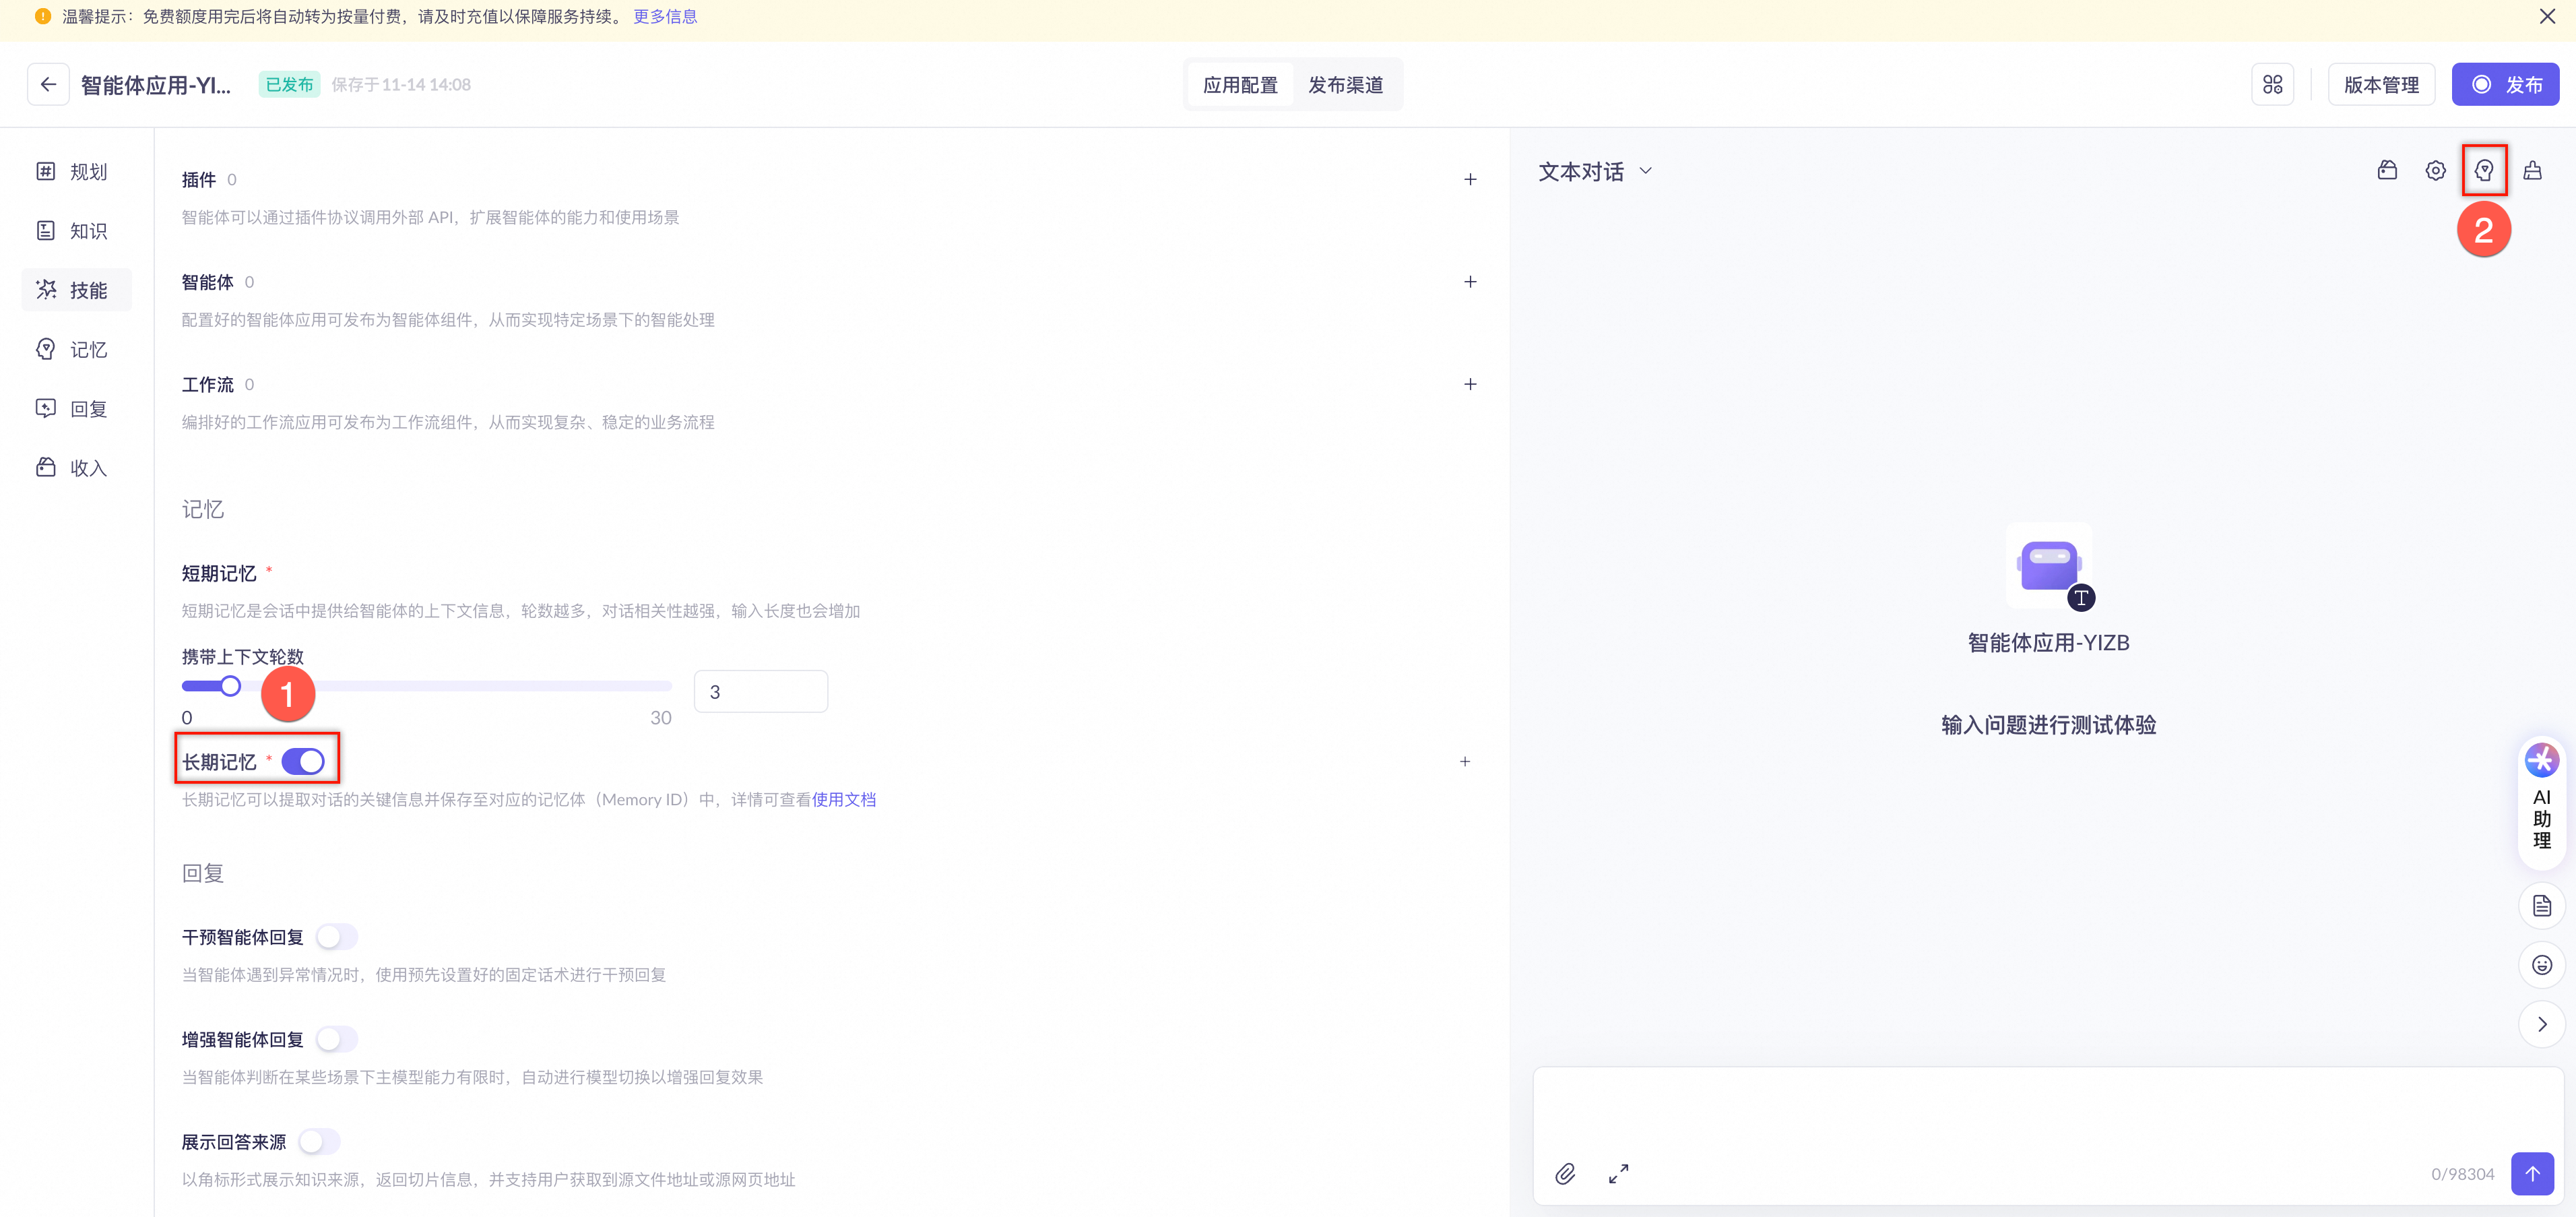Open the grid apps icon near 版本管理
2576x1217 pixels.
click(x=2273, y=84)
